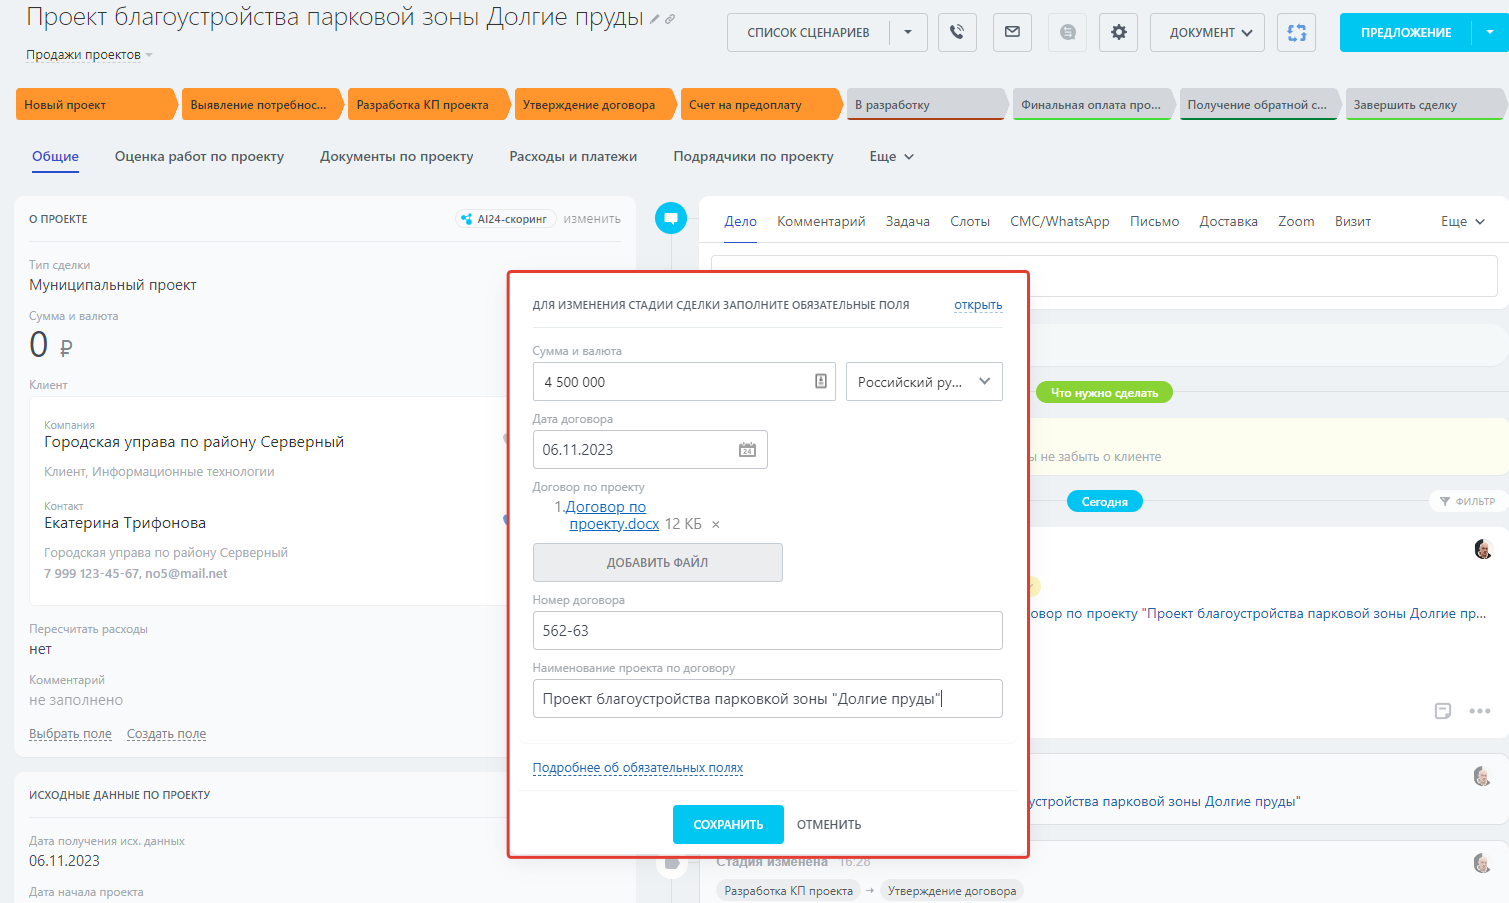Select the СМС/WhatsApp timeline tab
This screenshot has width=1509, height=903.
tap(1060, 221)
